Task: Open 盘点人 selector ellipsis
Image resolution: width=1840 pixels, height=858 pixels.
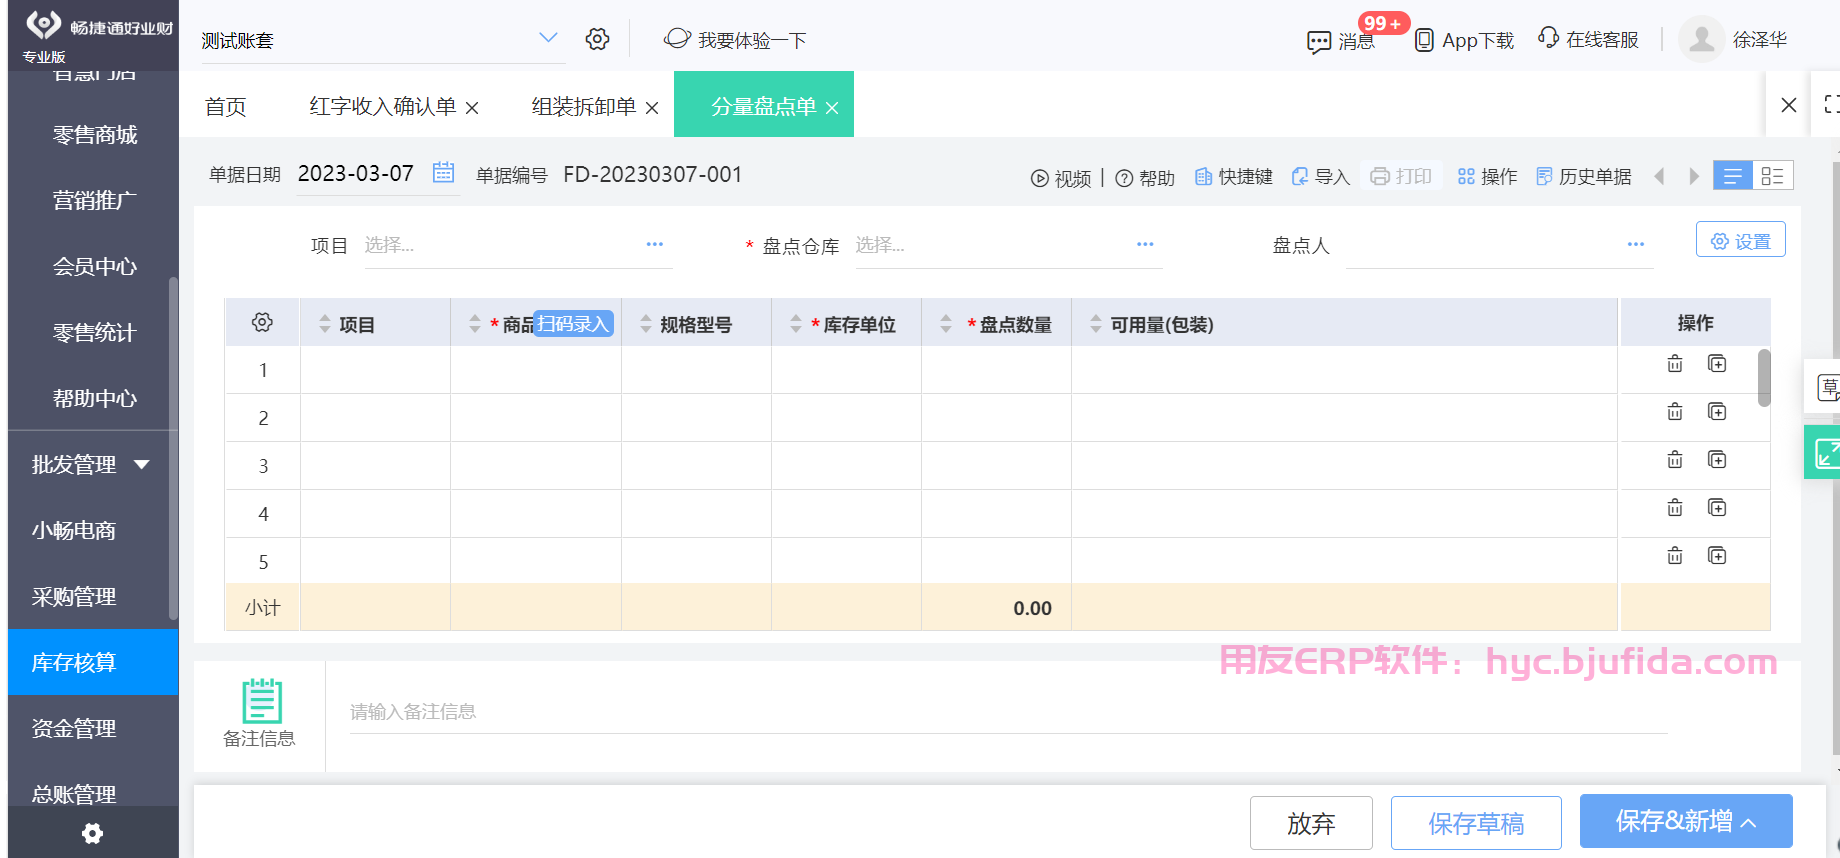Action: point(1636,244)
